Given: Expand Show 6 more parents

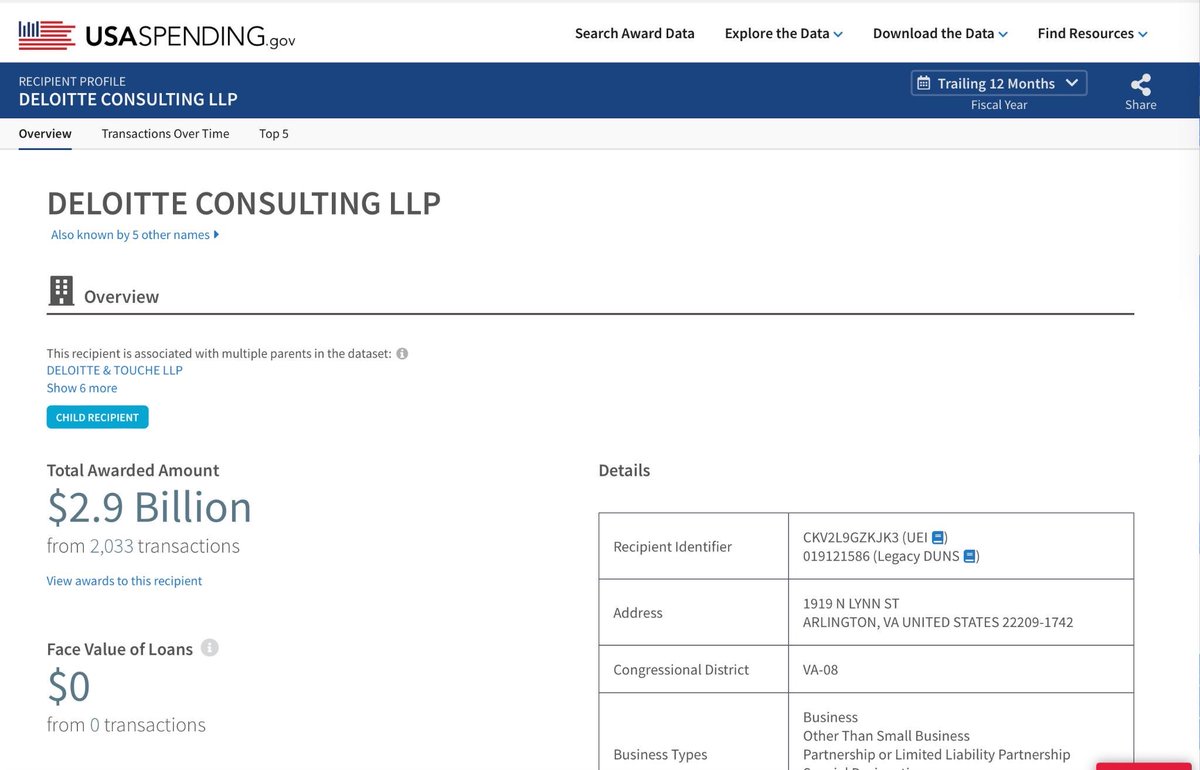Looking at the screenshot, I should coord(82,388).
